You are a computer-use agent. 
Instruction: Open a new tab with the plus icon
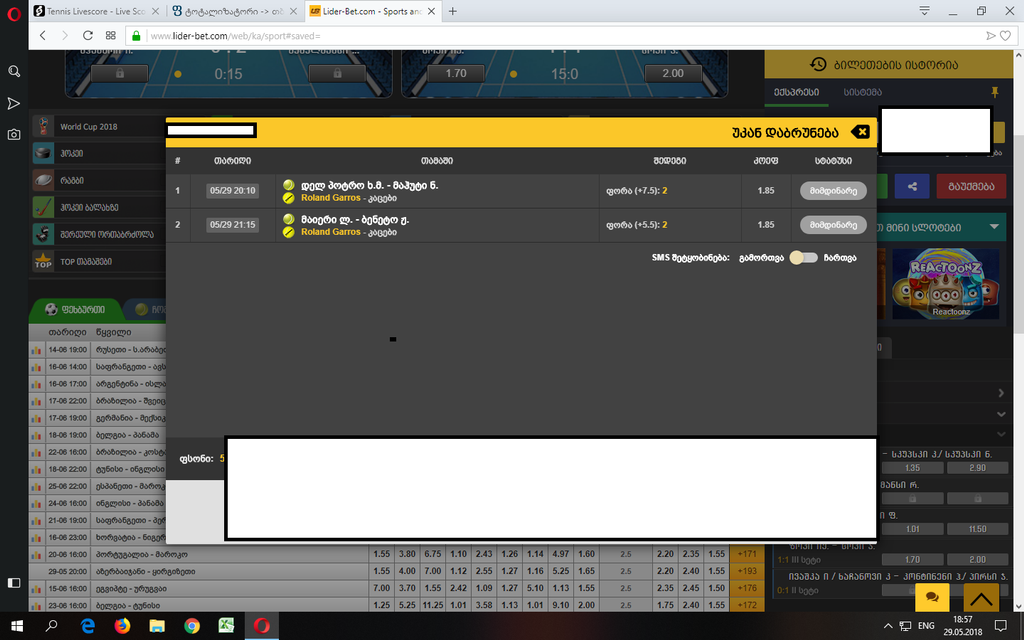point(453,11)
